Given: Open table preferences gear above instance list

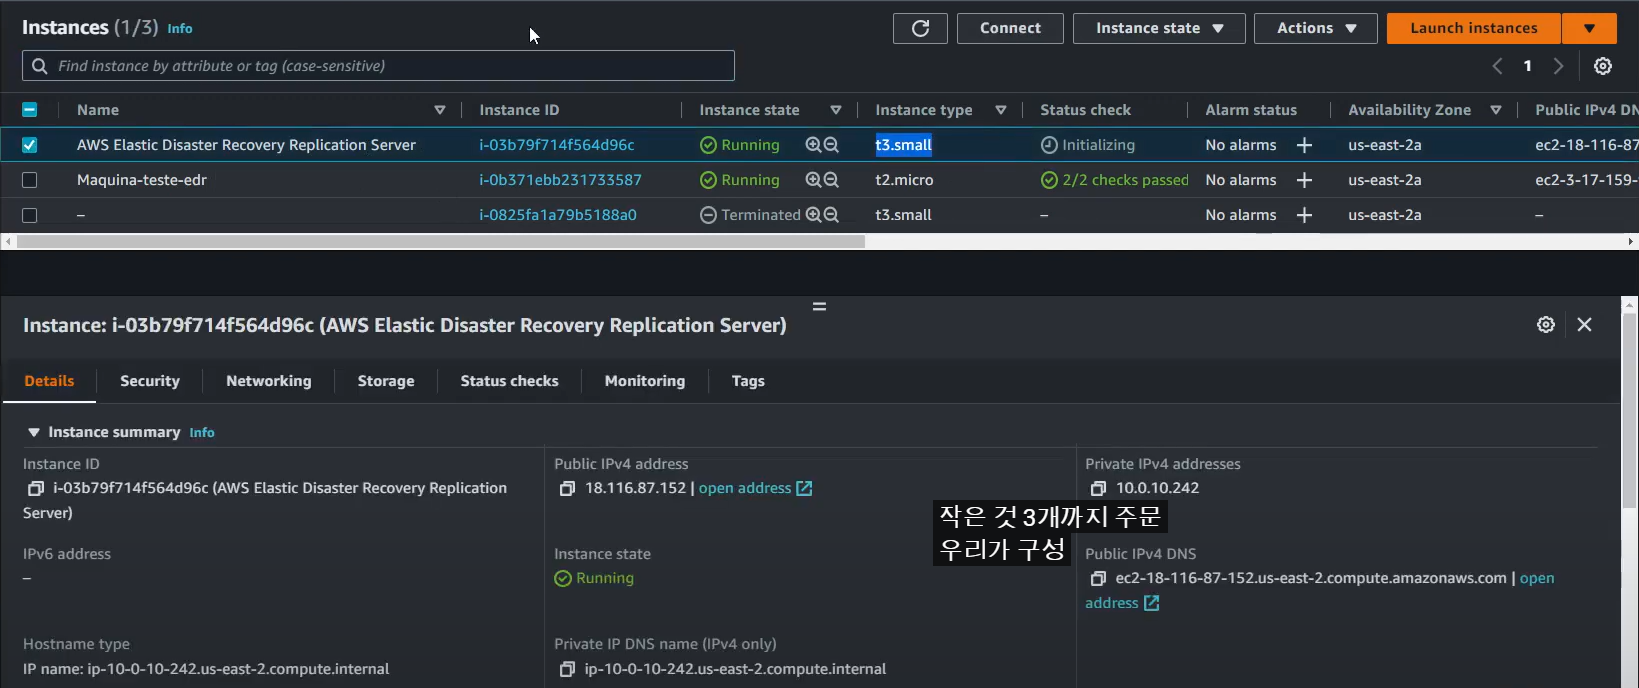Looking at the screenshot, I should pos(1603,66).
